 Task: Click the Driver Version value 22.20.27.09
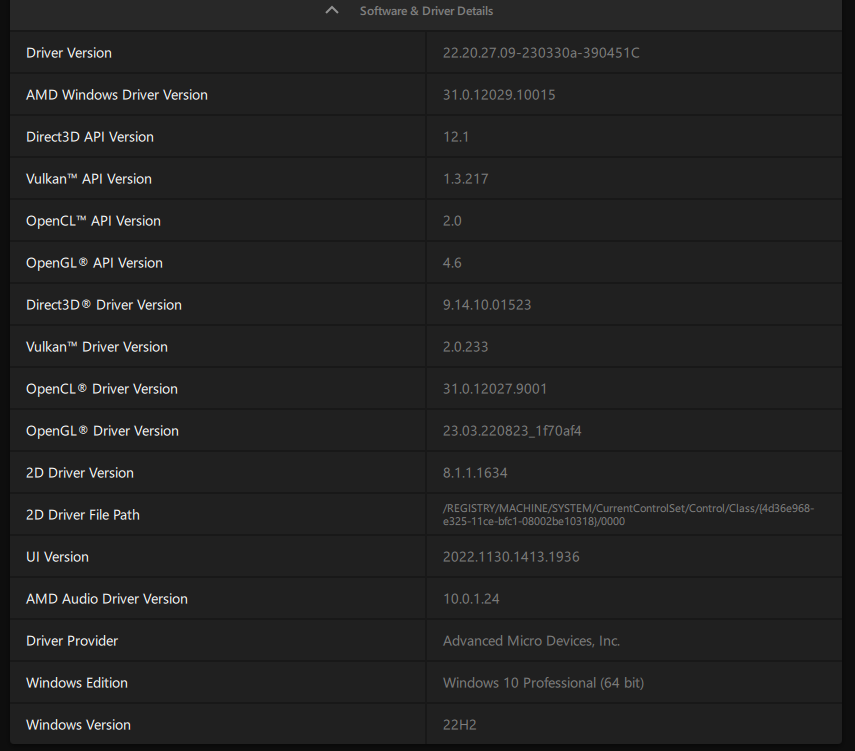(540, 53)
